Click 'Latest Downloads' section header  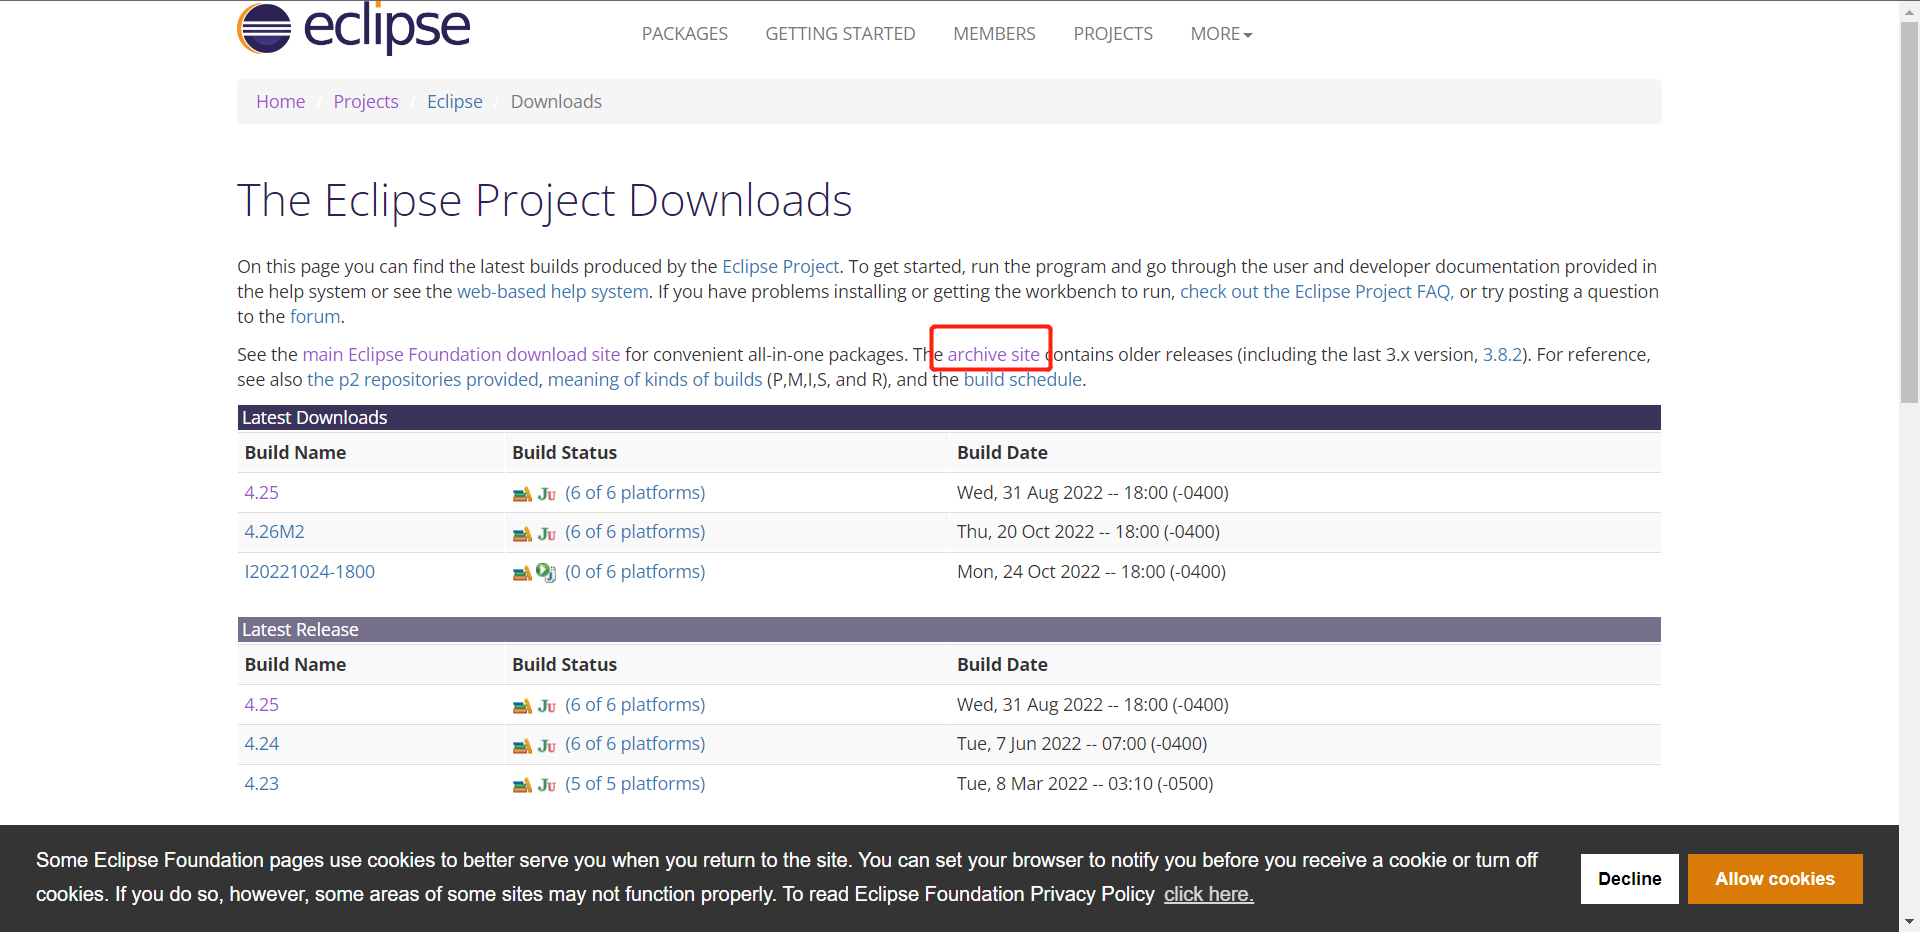tap(949, 418)
